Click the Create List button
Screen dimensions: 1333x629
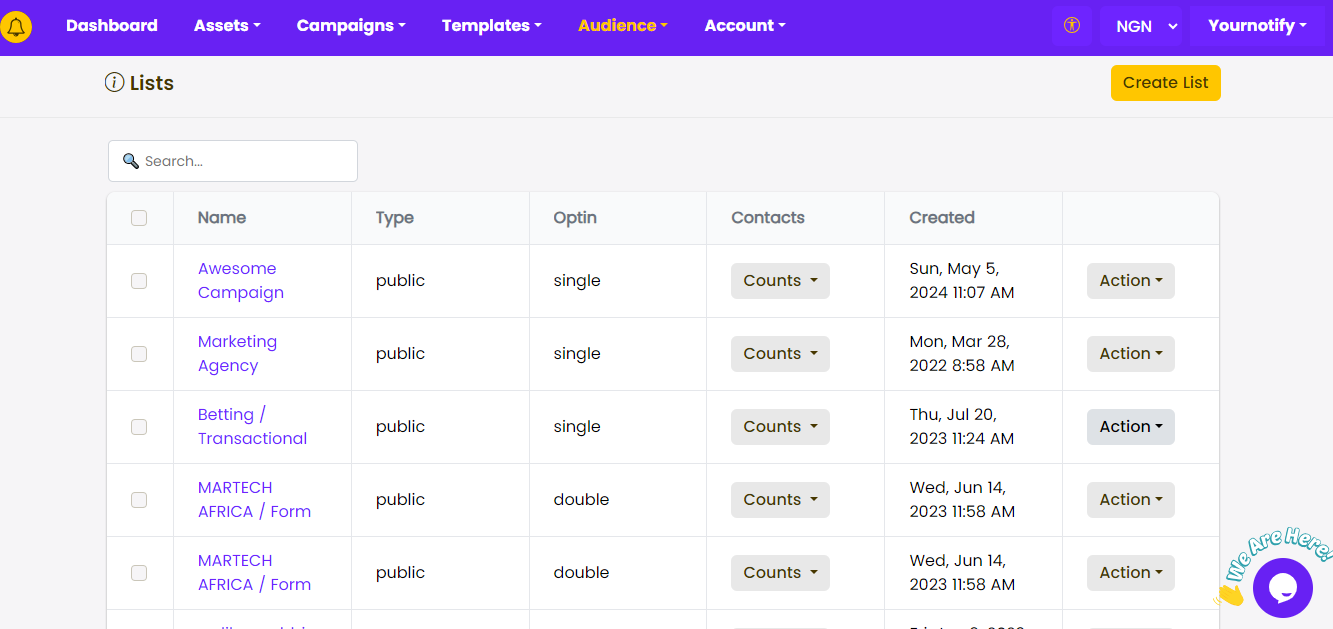[1166, 83]
